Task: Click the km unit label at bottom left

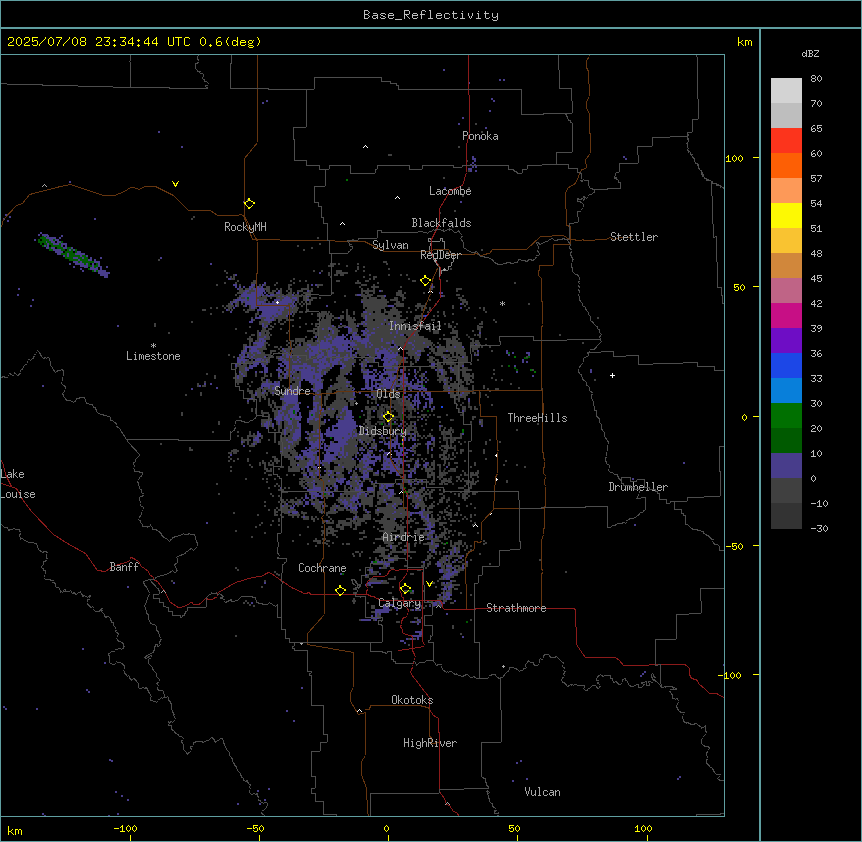Action: [x=15, y=830]
